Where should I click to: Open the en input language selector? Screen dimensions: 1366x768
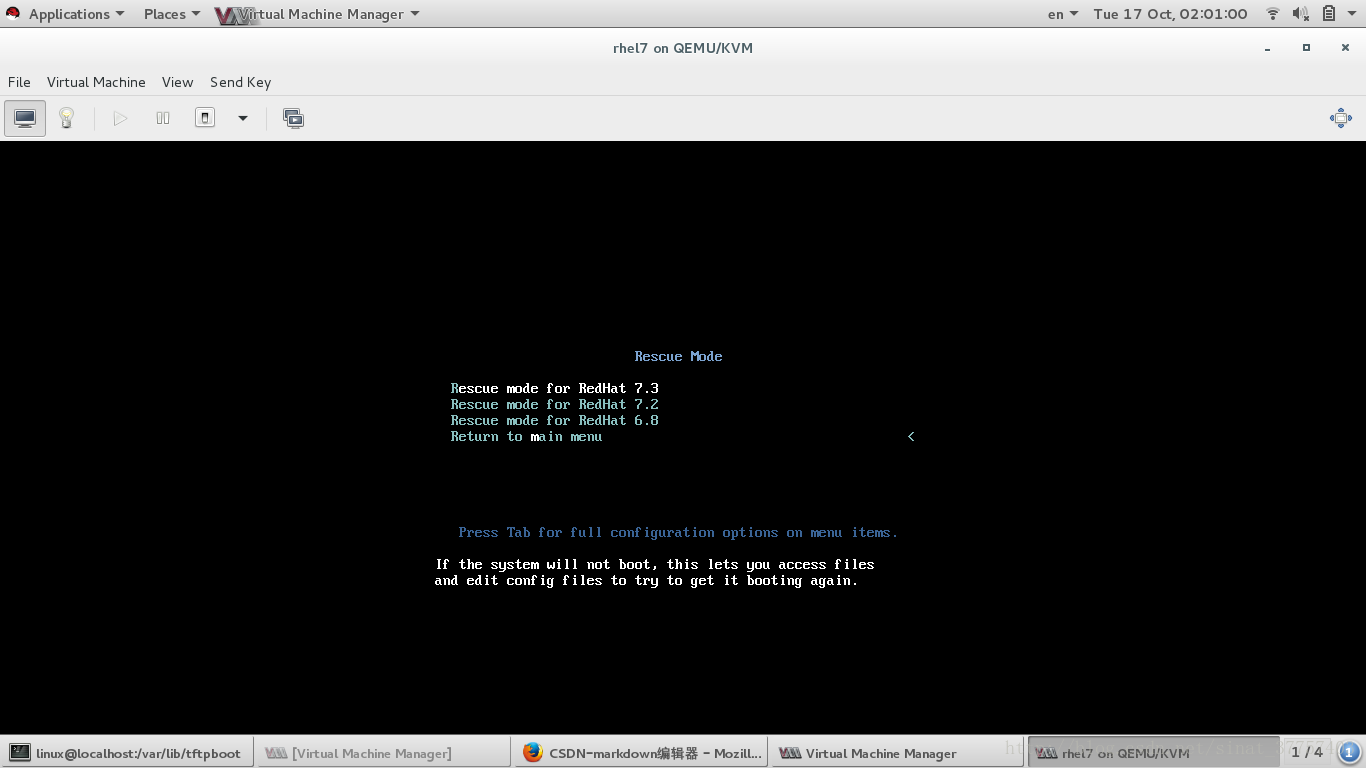(x=1062, y=14)
